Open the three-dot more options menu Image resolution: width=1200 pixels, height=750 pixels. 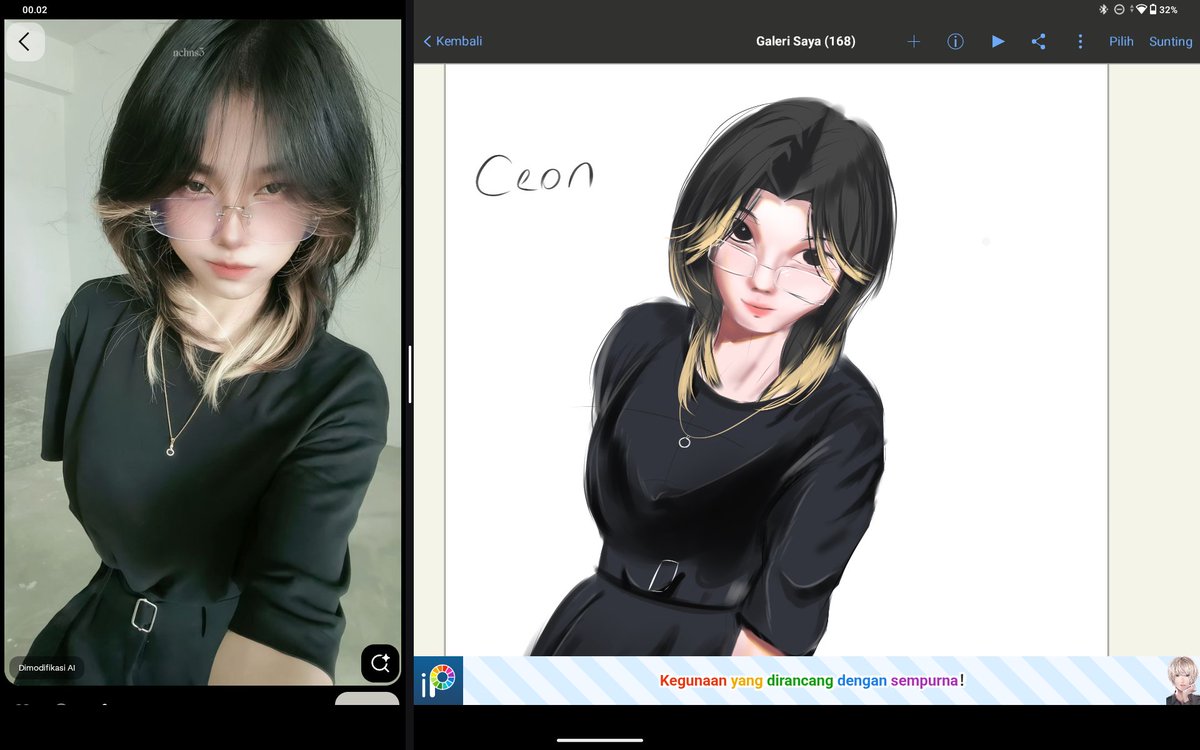[x=1080, y=41]
